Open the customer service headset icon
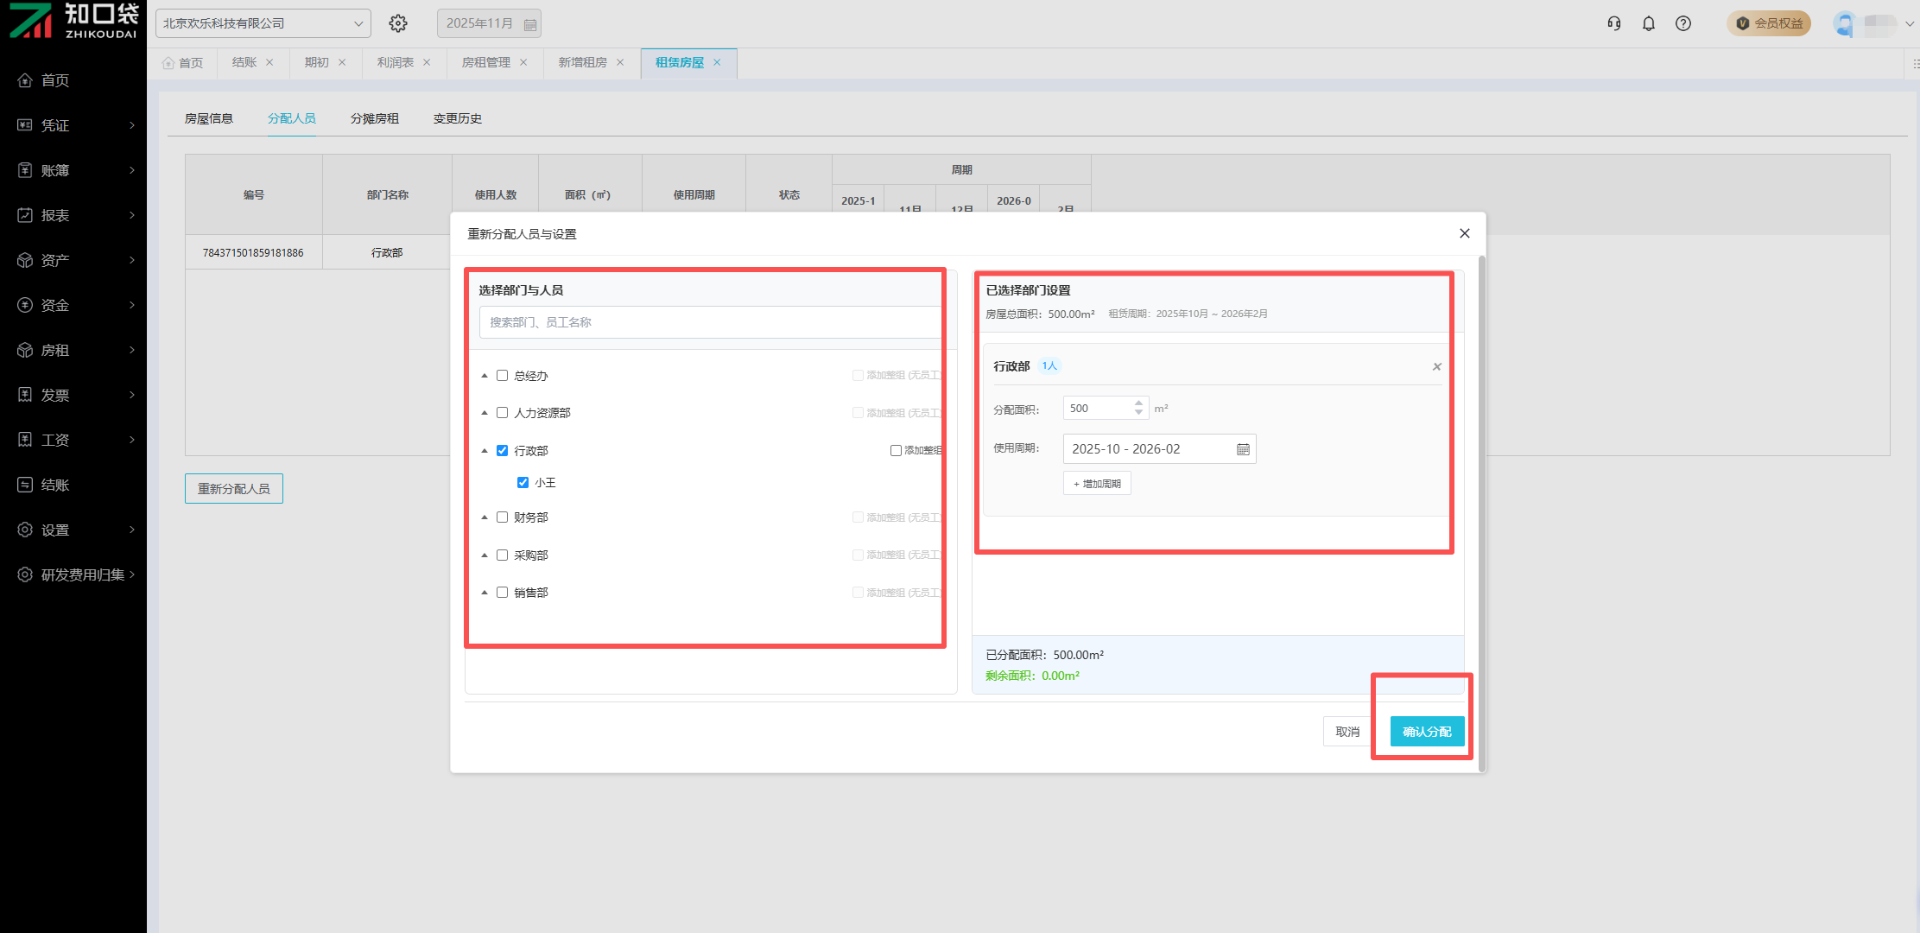This screenshot has width=1920, height=933. point(1614,23)
